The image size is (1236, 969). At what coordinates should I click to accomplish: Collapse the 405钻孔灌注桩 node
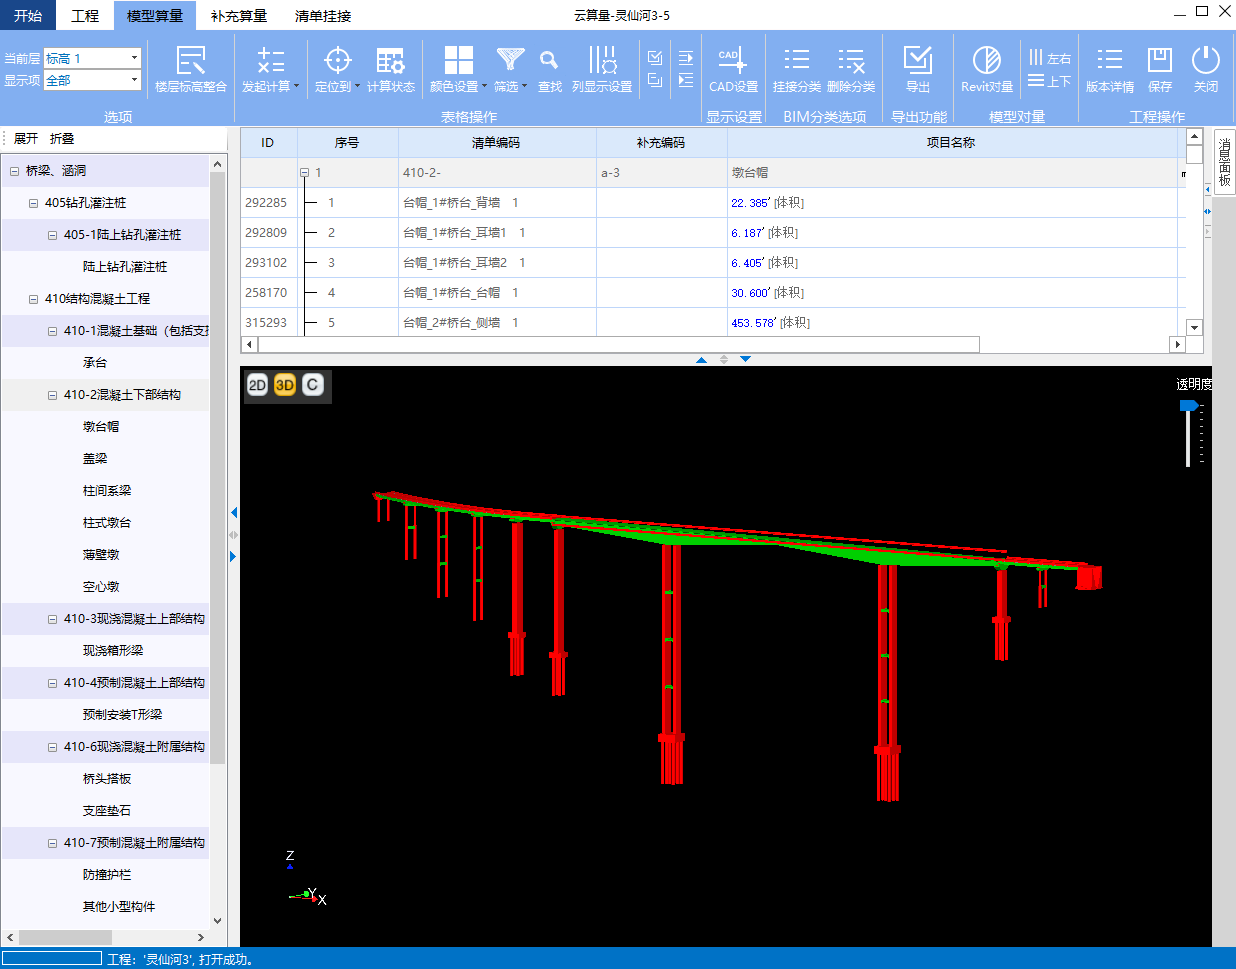click(x=33, y=203)
